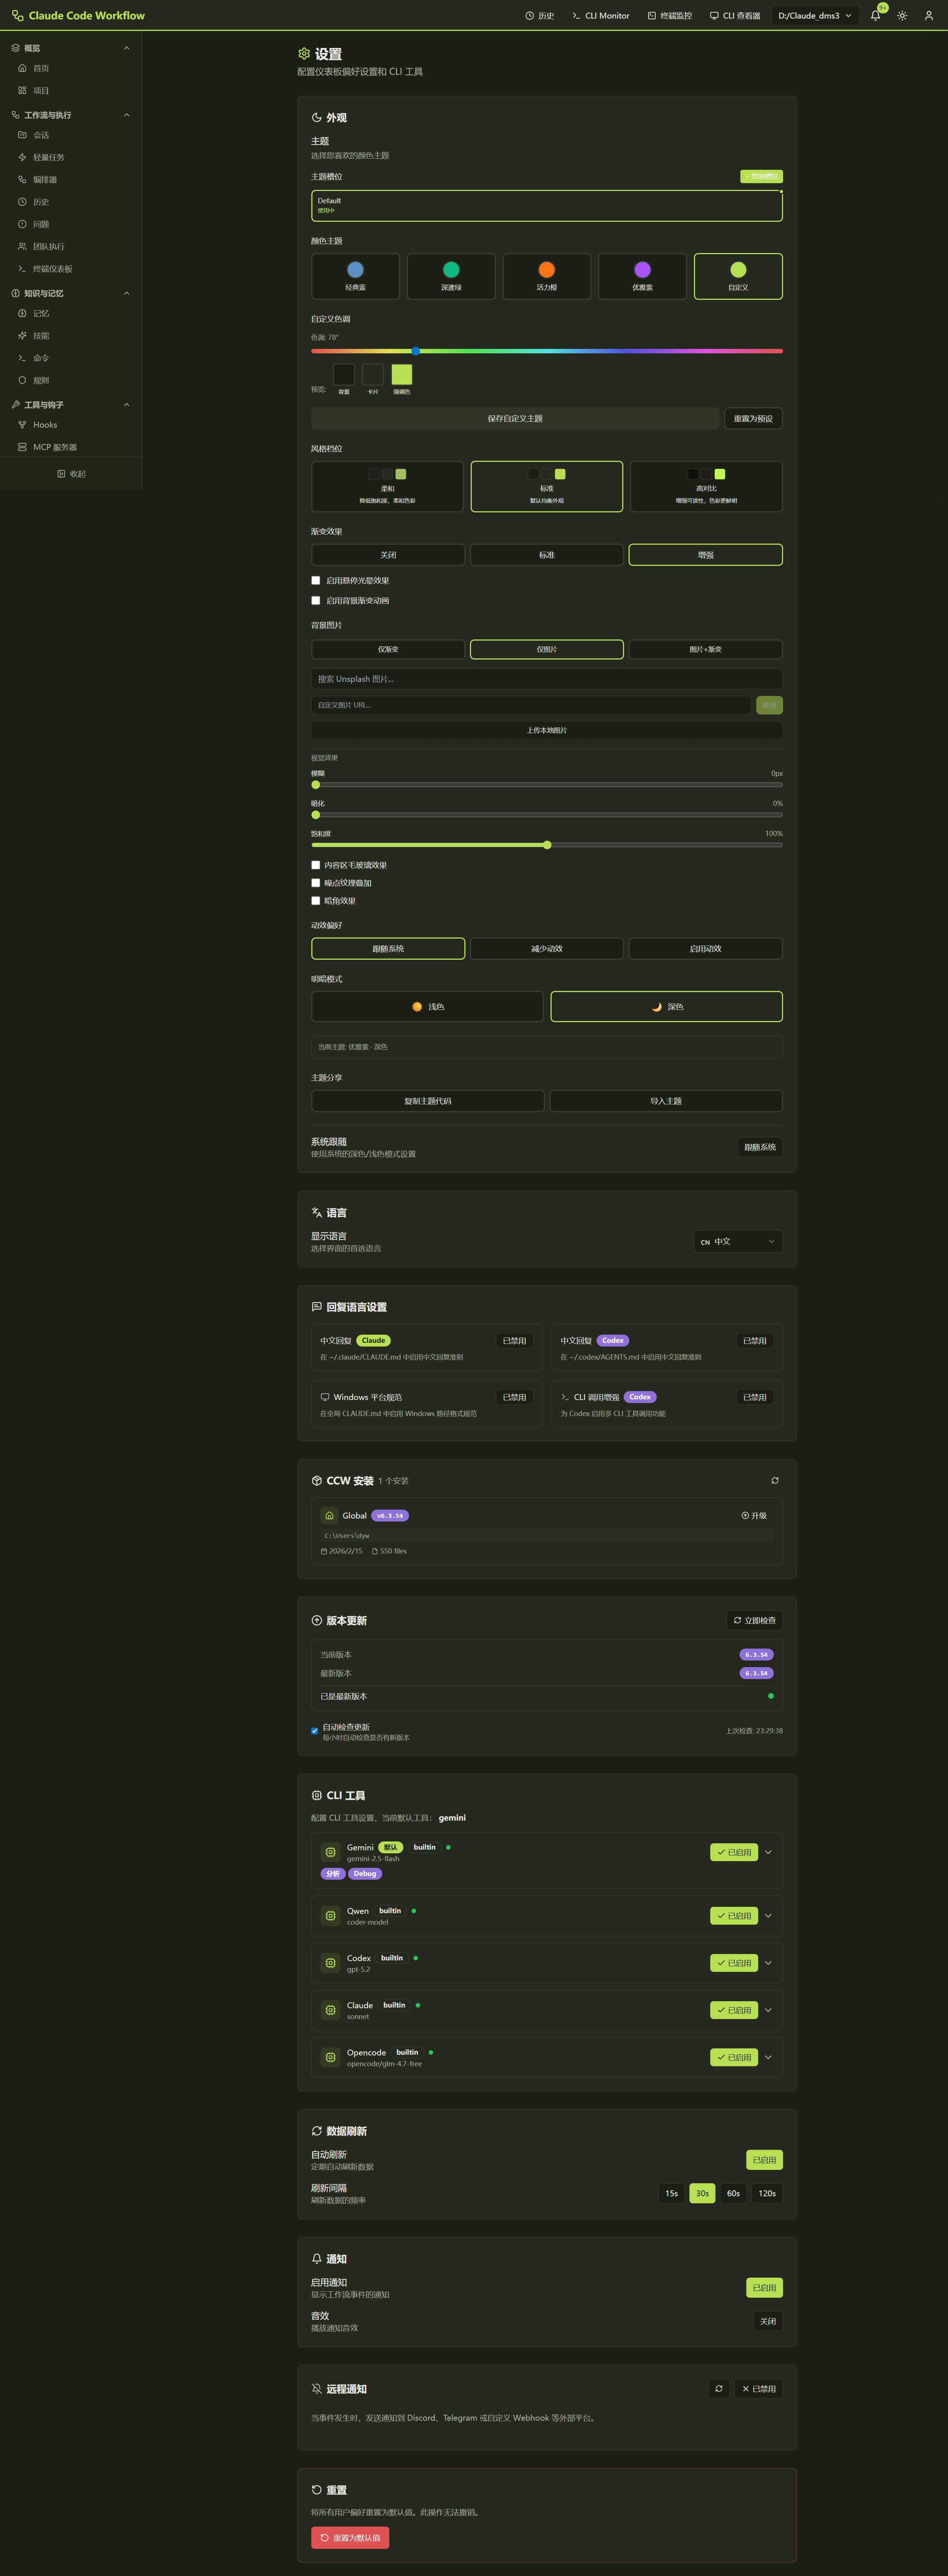The width and height of the screenshot is (948, 2576).
Task: Expand the Gemini CLI tool details
Action: (768, 1852)
